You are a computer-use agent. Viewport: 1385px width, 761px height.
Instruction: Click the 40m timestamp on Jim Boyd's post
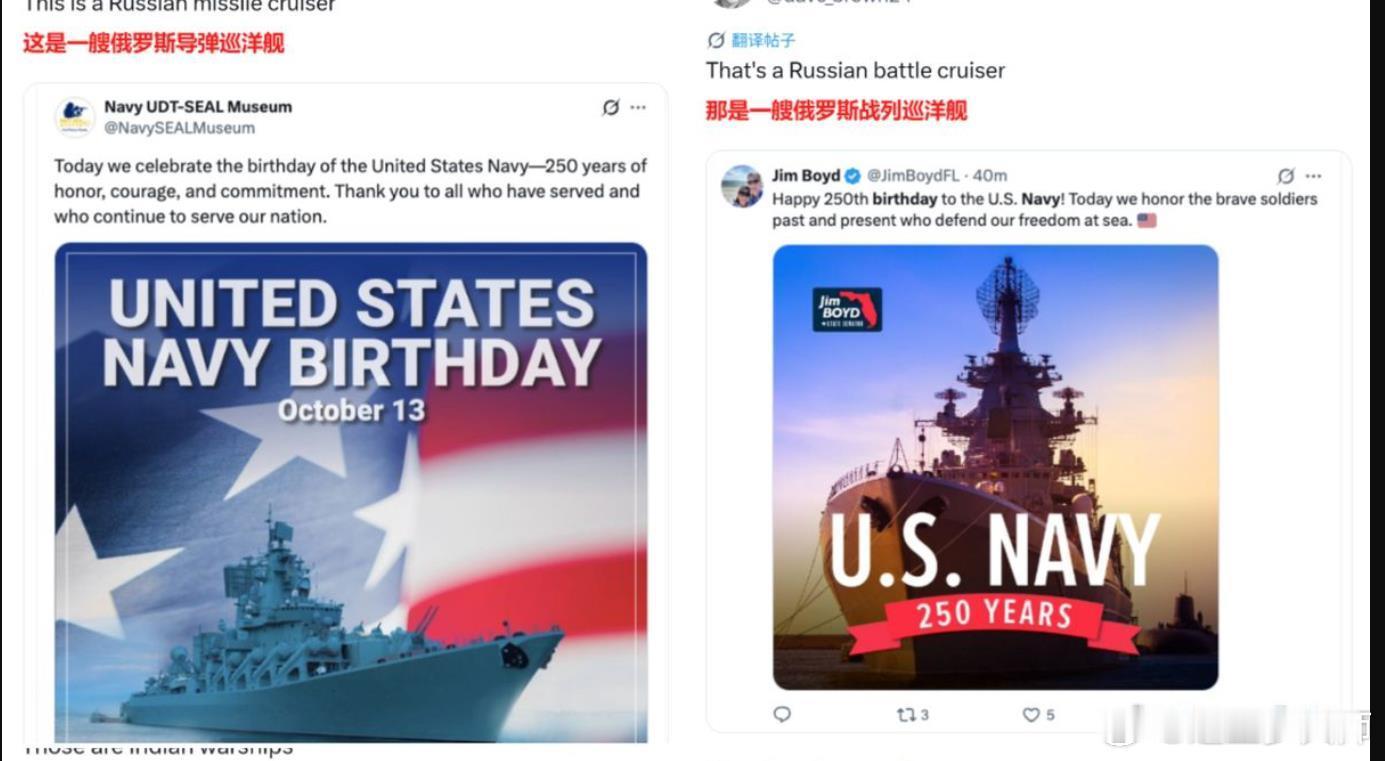point(990,176)
